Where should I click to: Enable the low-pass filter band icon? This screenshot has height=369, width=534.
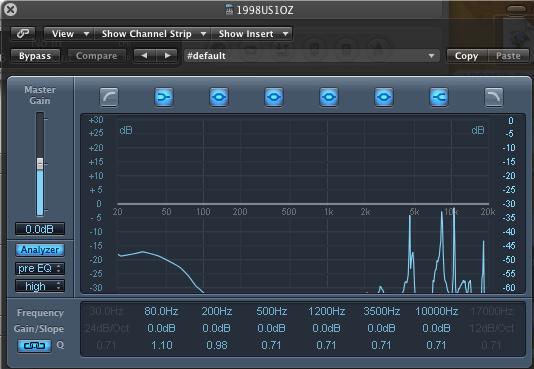(x=494, y=97)
